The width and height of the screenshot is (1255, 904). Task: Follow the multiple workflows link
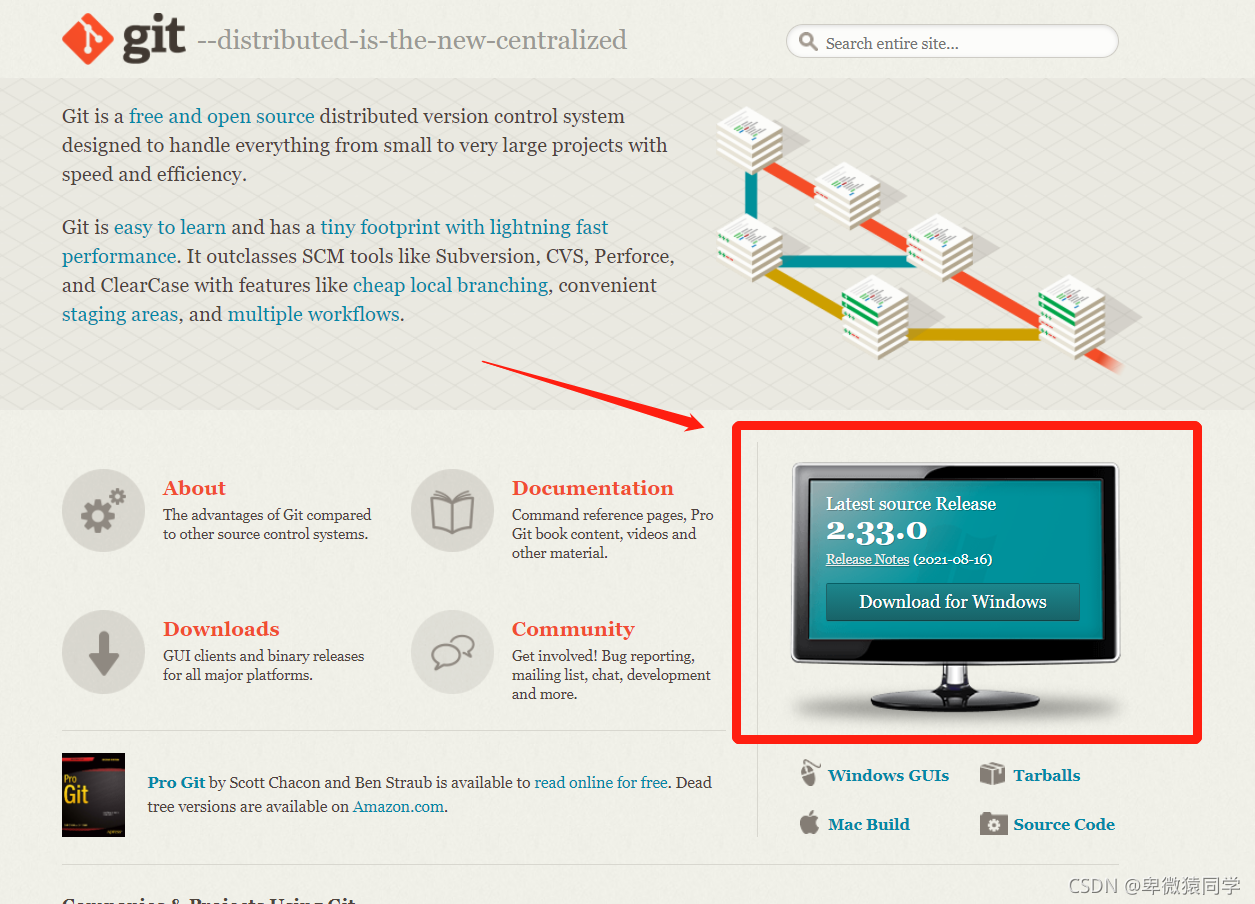coord(314,314)
